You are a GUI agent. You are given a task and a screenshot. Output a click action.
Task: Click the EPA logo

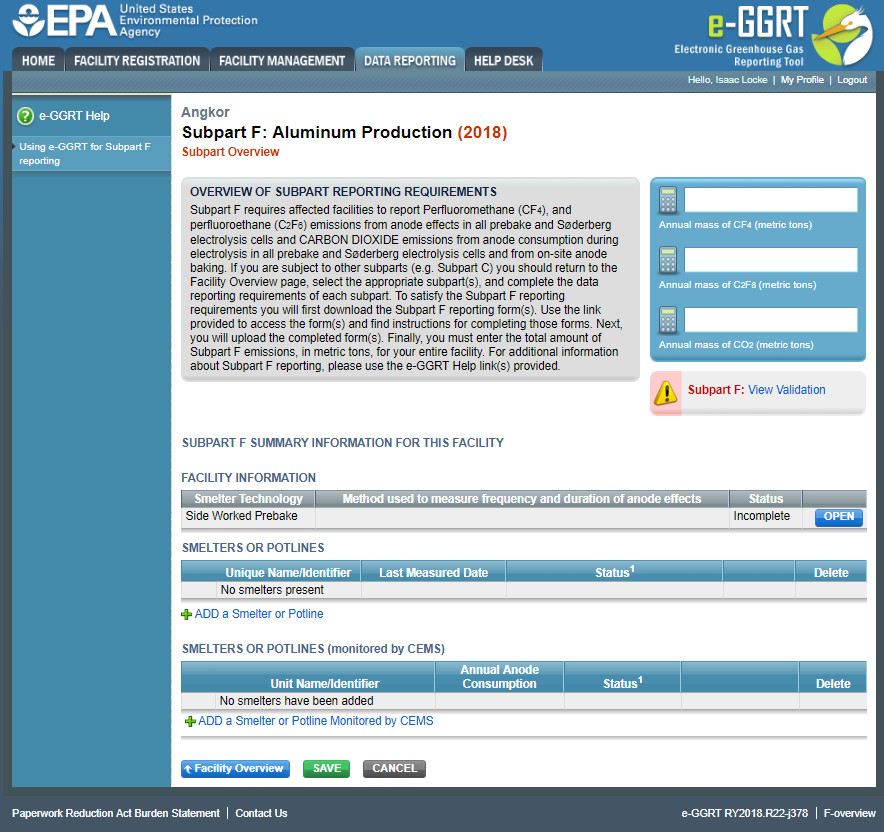pos(135,21)
